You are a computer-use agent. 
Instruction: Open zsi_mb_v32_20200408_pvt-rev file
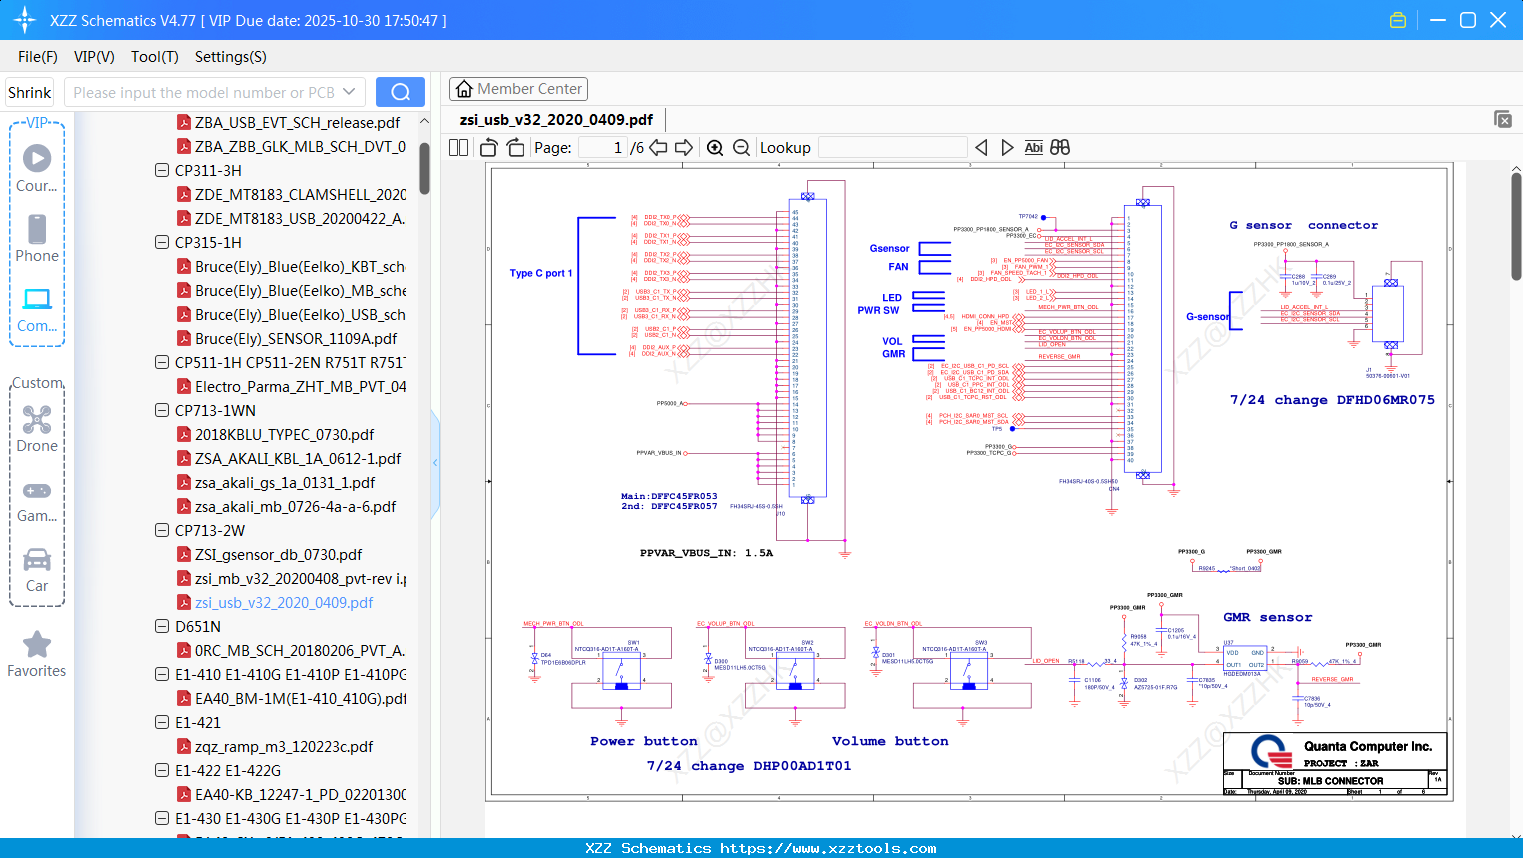click(x=300, y=578)
